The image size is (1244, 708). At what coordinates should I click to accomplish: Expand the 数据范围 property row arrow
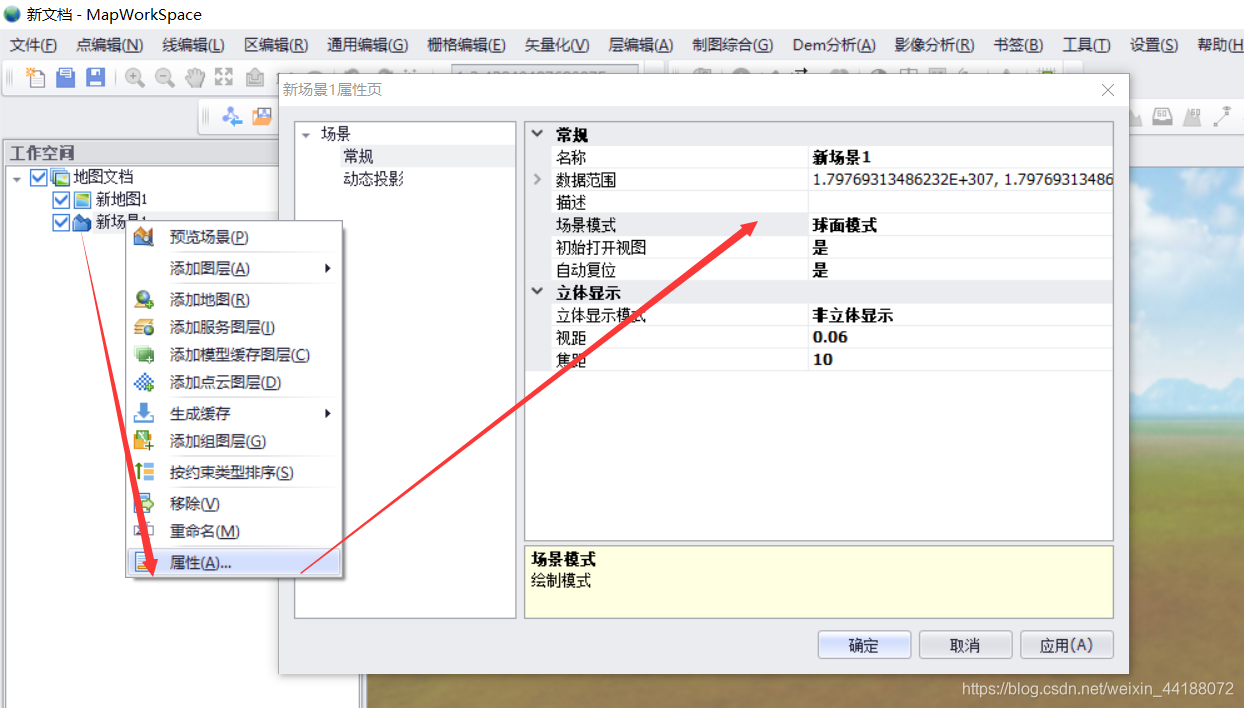(x=537, y=179)
